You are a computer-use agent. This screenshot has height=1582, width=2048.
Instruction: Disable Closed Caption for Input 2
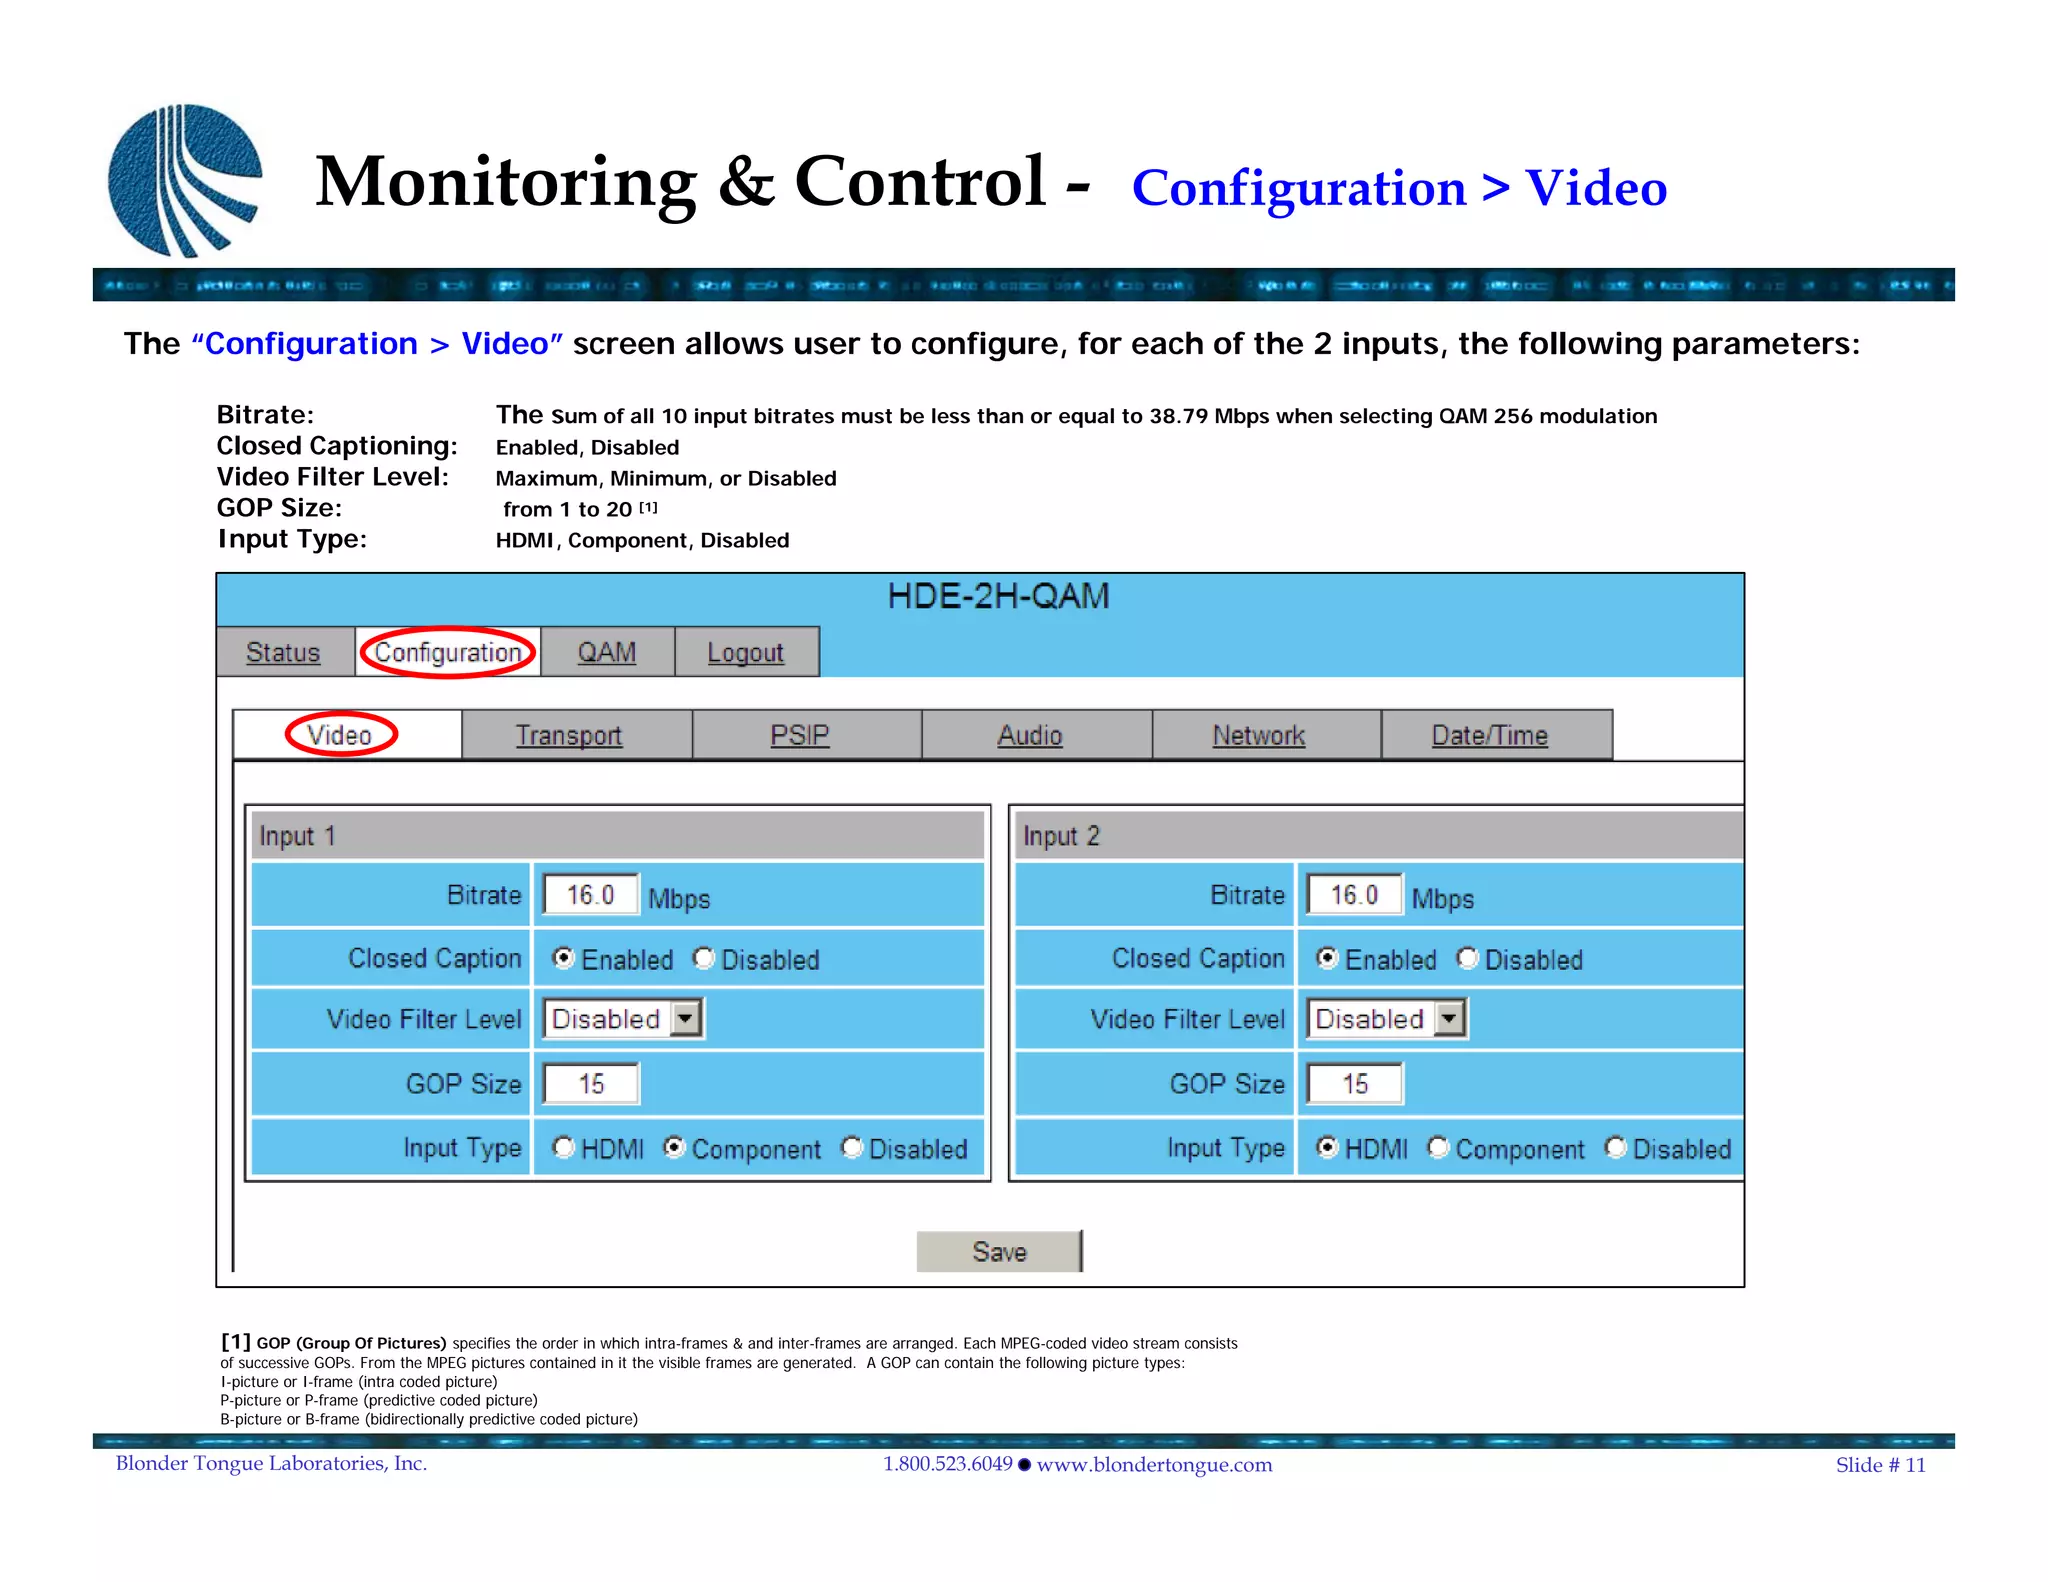point(1467,958)
